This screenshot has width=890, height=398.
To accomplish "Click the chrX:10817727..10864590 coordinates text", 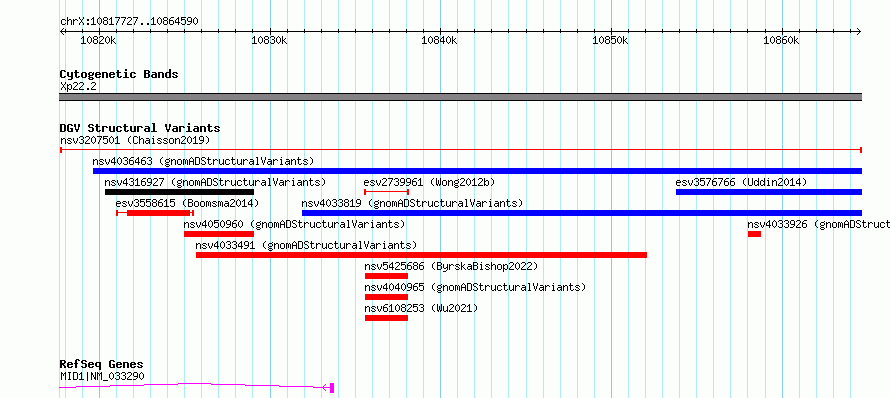I will point(129,22).
